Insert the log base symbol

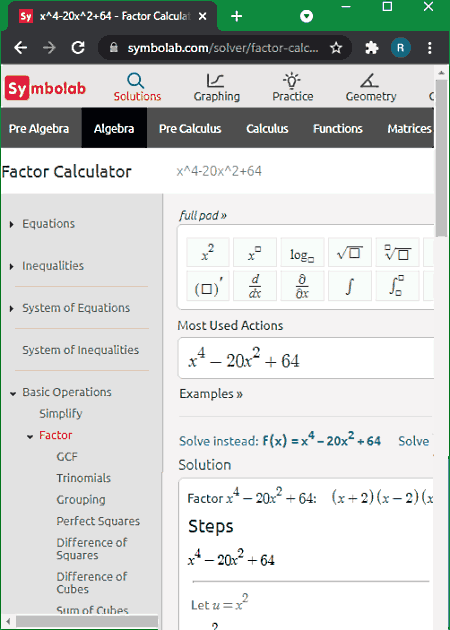click(x=303, y=252)
